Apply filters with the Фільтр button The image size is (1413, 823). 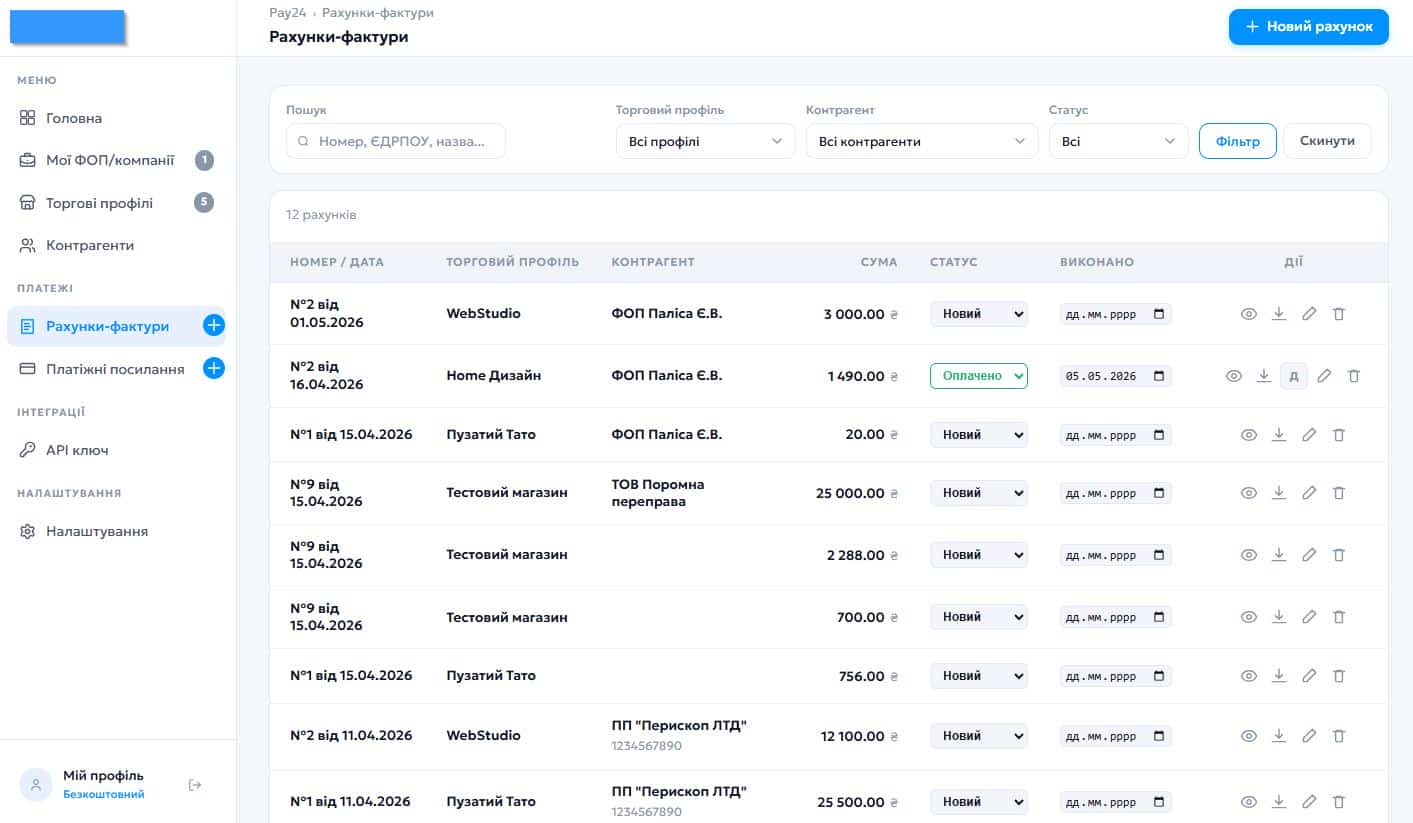coord(1238,141)
